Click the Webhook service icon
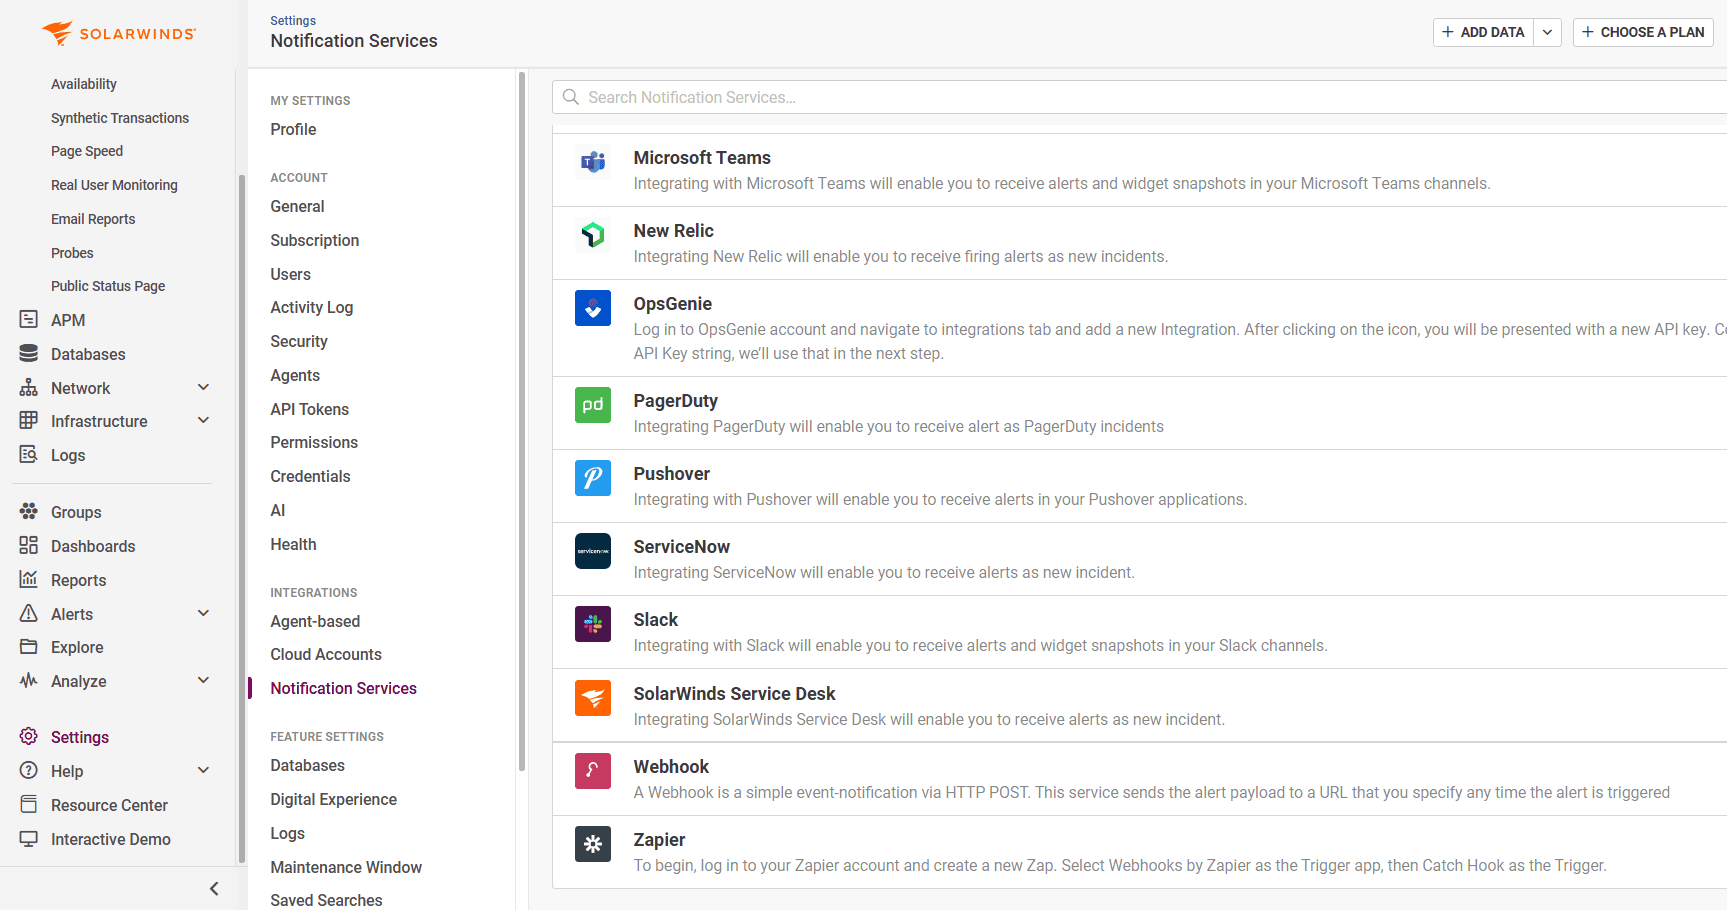This screenshot has height=910, width=1727. tap(593, 771)
